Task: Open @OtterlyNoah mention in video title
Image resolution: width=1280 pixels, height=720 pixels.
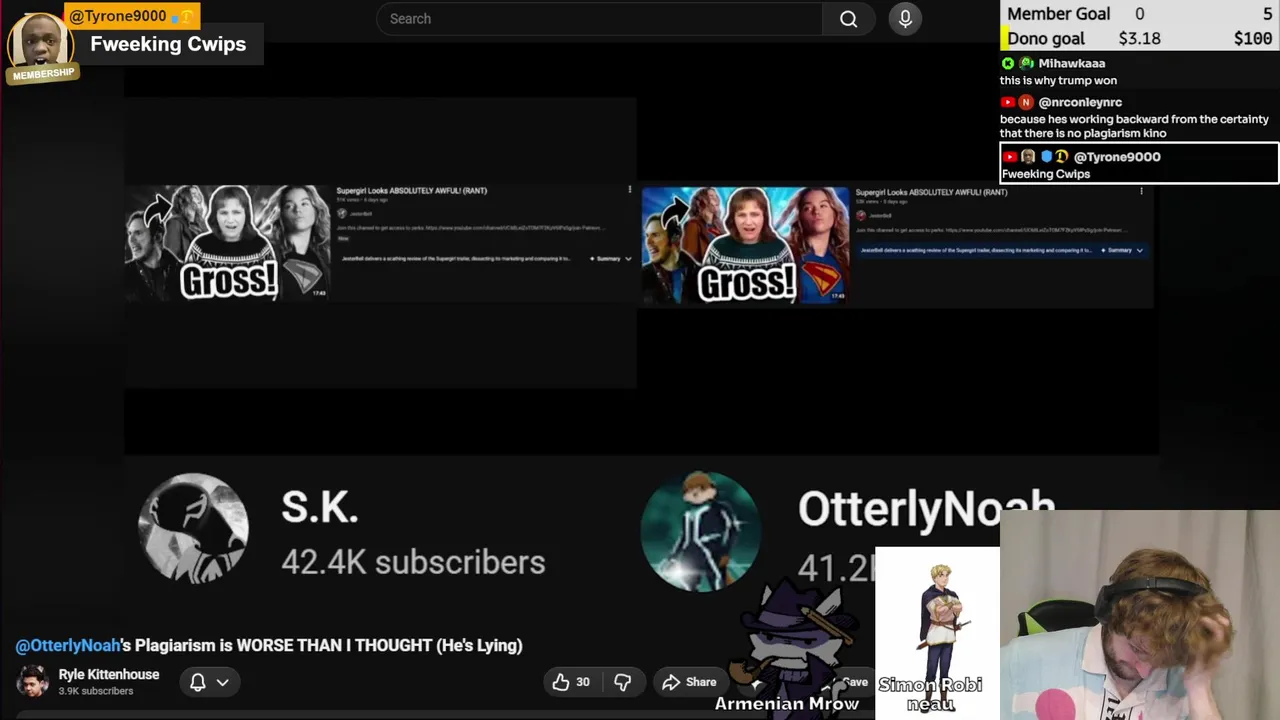Action: 67,645
